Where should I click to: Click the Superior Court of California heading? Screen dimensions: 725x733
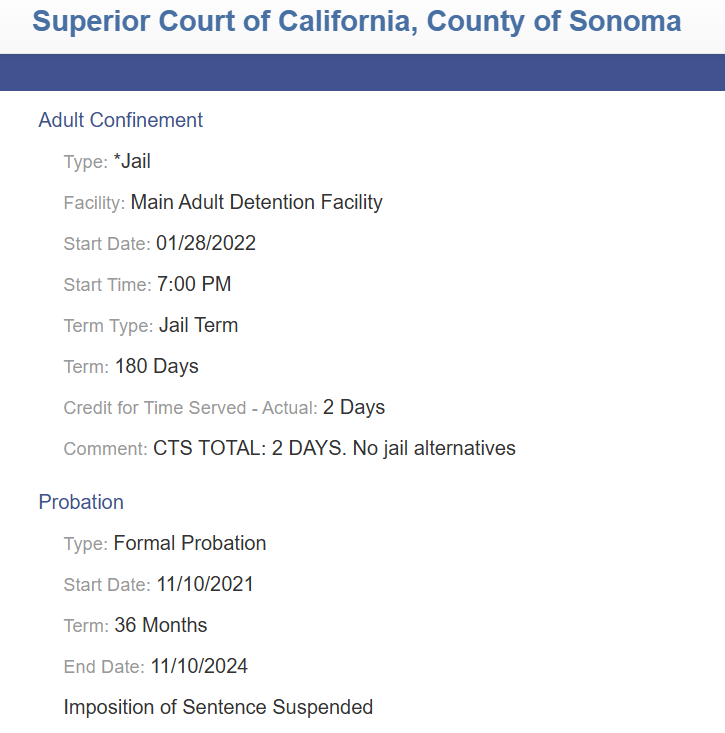coord(356,22)
